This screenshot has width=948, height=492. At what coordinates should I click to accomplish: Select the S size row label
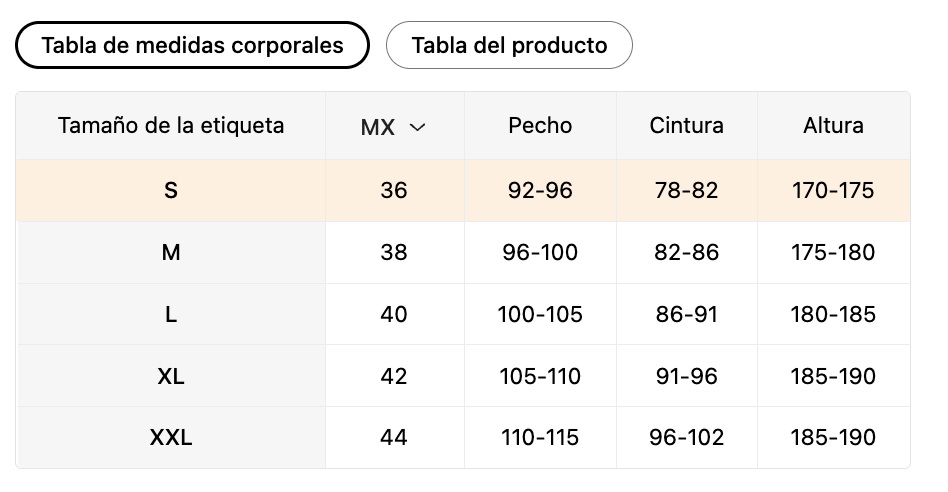pos(171,191)
